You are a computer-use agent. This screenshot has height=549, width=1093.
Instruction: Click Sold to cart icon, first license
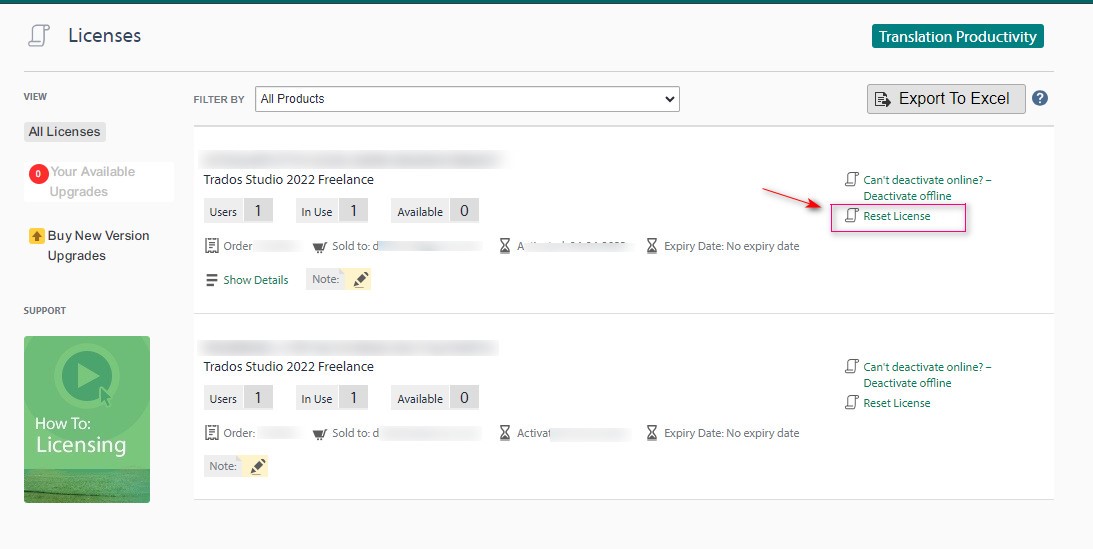[x=319, y=247]
